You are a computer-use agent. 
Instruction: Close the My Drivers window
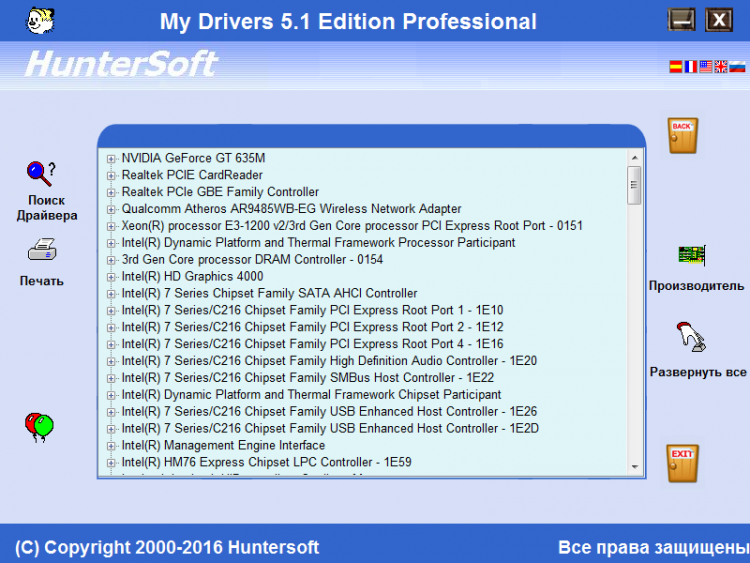[x=719, y=21]
